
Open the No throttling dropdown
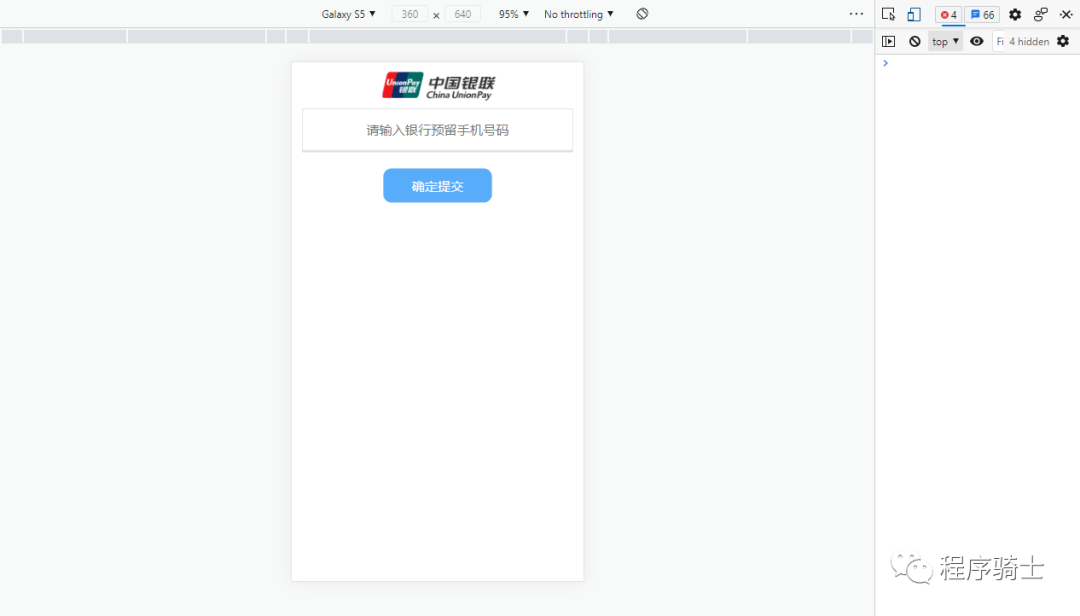click(x=578, y=14)
